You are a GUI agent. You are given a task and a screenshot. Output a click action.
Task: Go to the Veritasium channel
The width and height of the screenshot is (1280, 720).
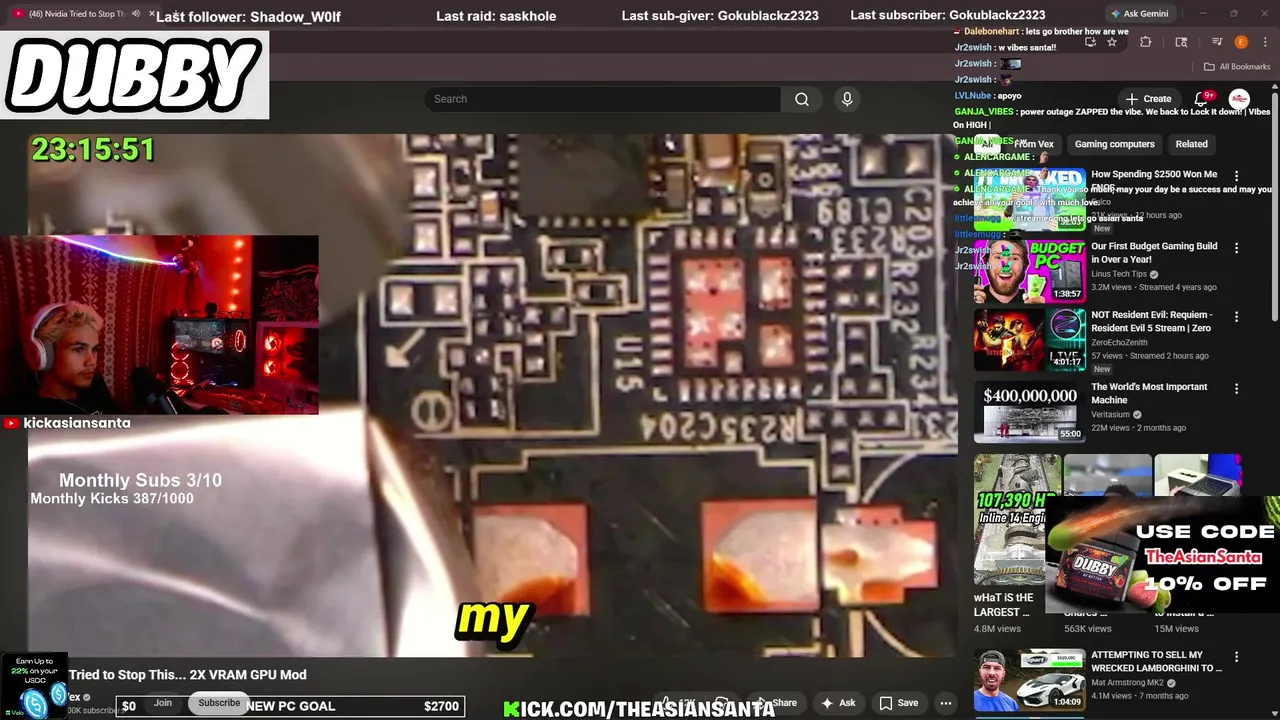coord(1110,414)
